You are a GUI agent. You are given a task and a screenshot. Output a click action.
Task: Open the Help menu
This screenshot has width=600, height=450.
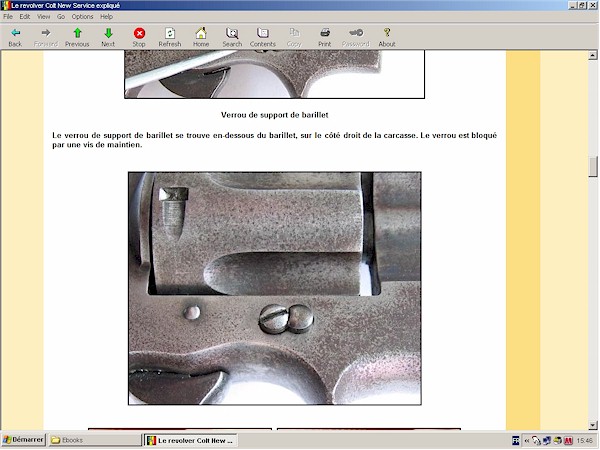(x=106, y=17)
